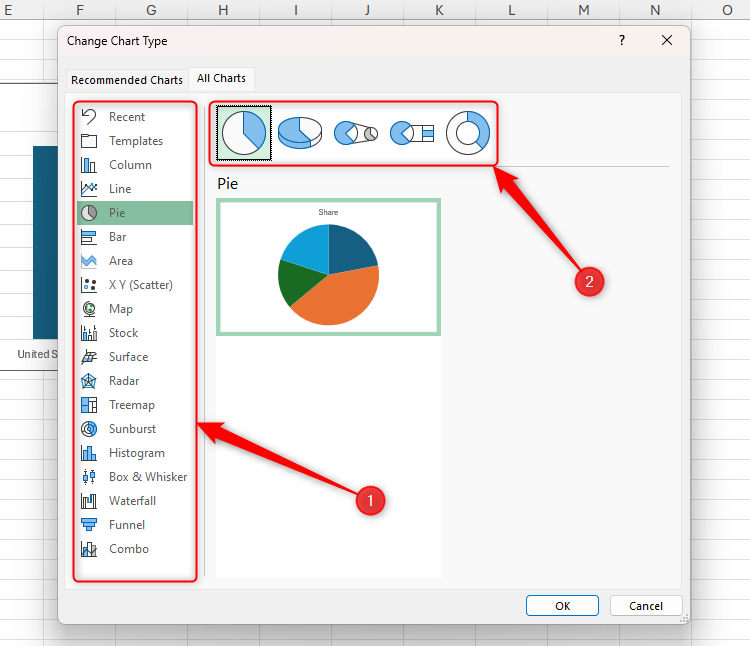Select the 3-D Pie chart subtype icon
This screenshot has height=646, width=750.
[x=299, y=133]
